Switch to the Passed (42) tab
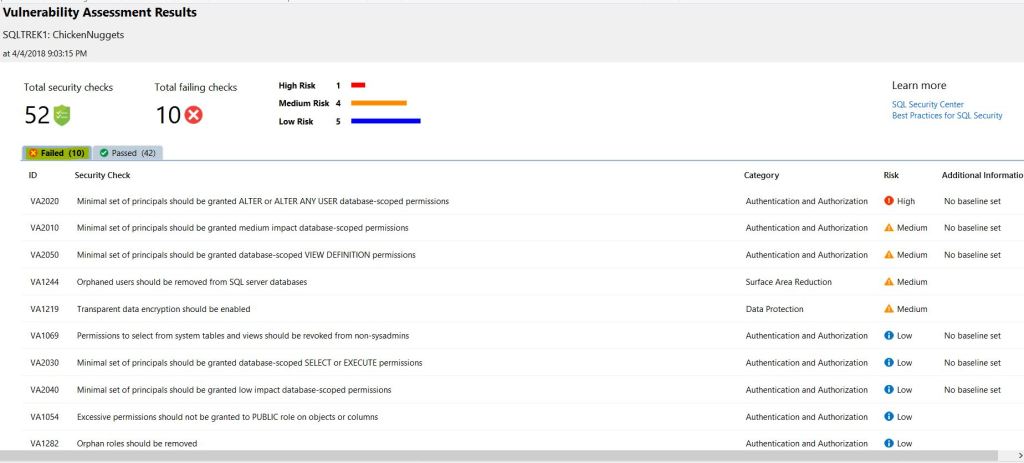The height and width of the screenshot is (463, 1024). click(127, 153)
